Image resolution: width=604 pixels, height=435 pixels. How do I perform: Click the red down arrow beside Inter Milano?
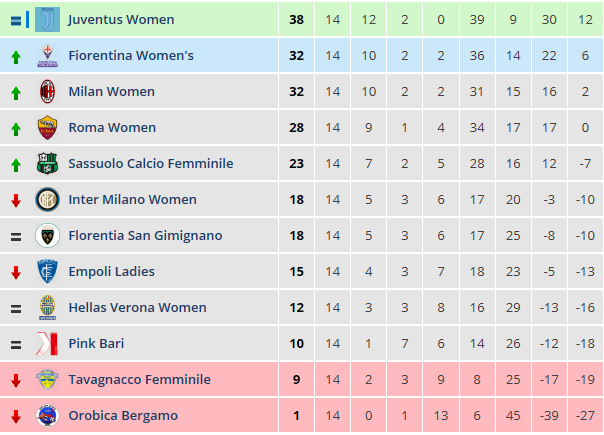tap(15, 200)
